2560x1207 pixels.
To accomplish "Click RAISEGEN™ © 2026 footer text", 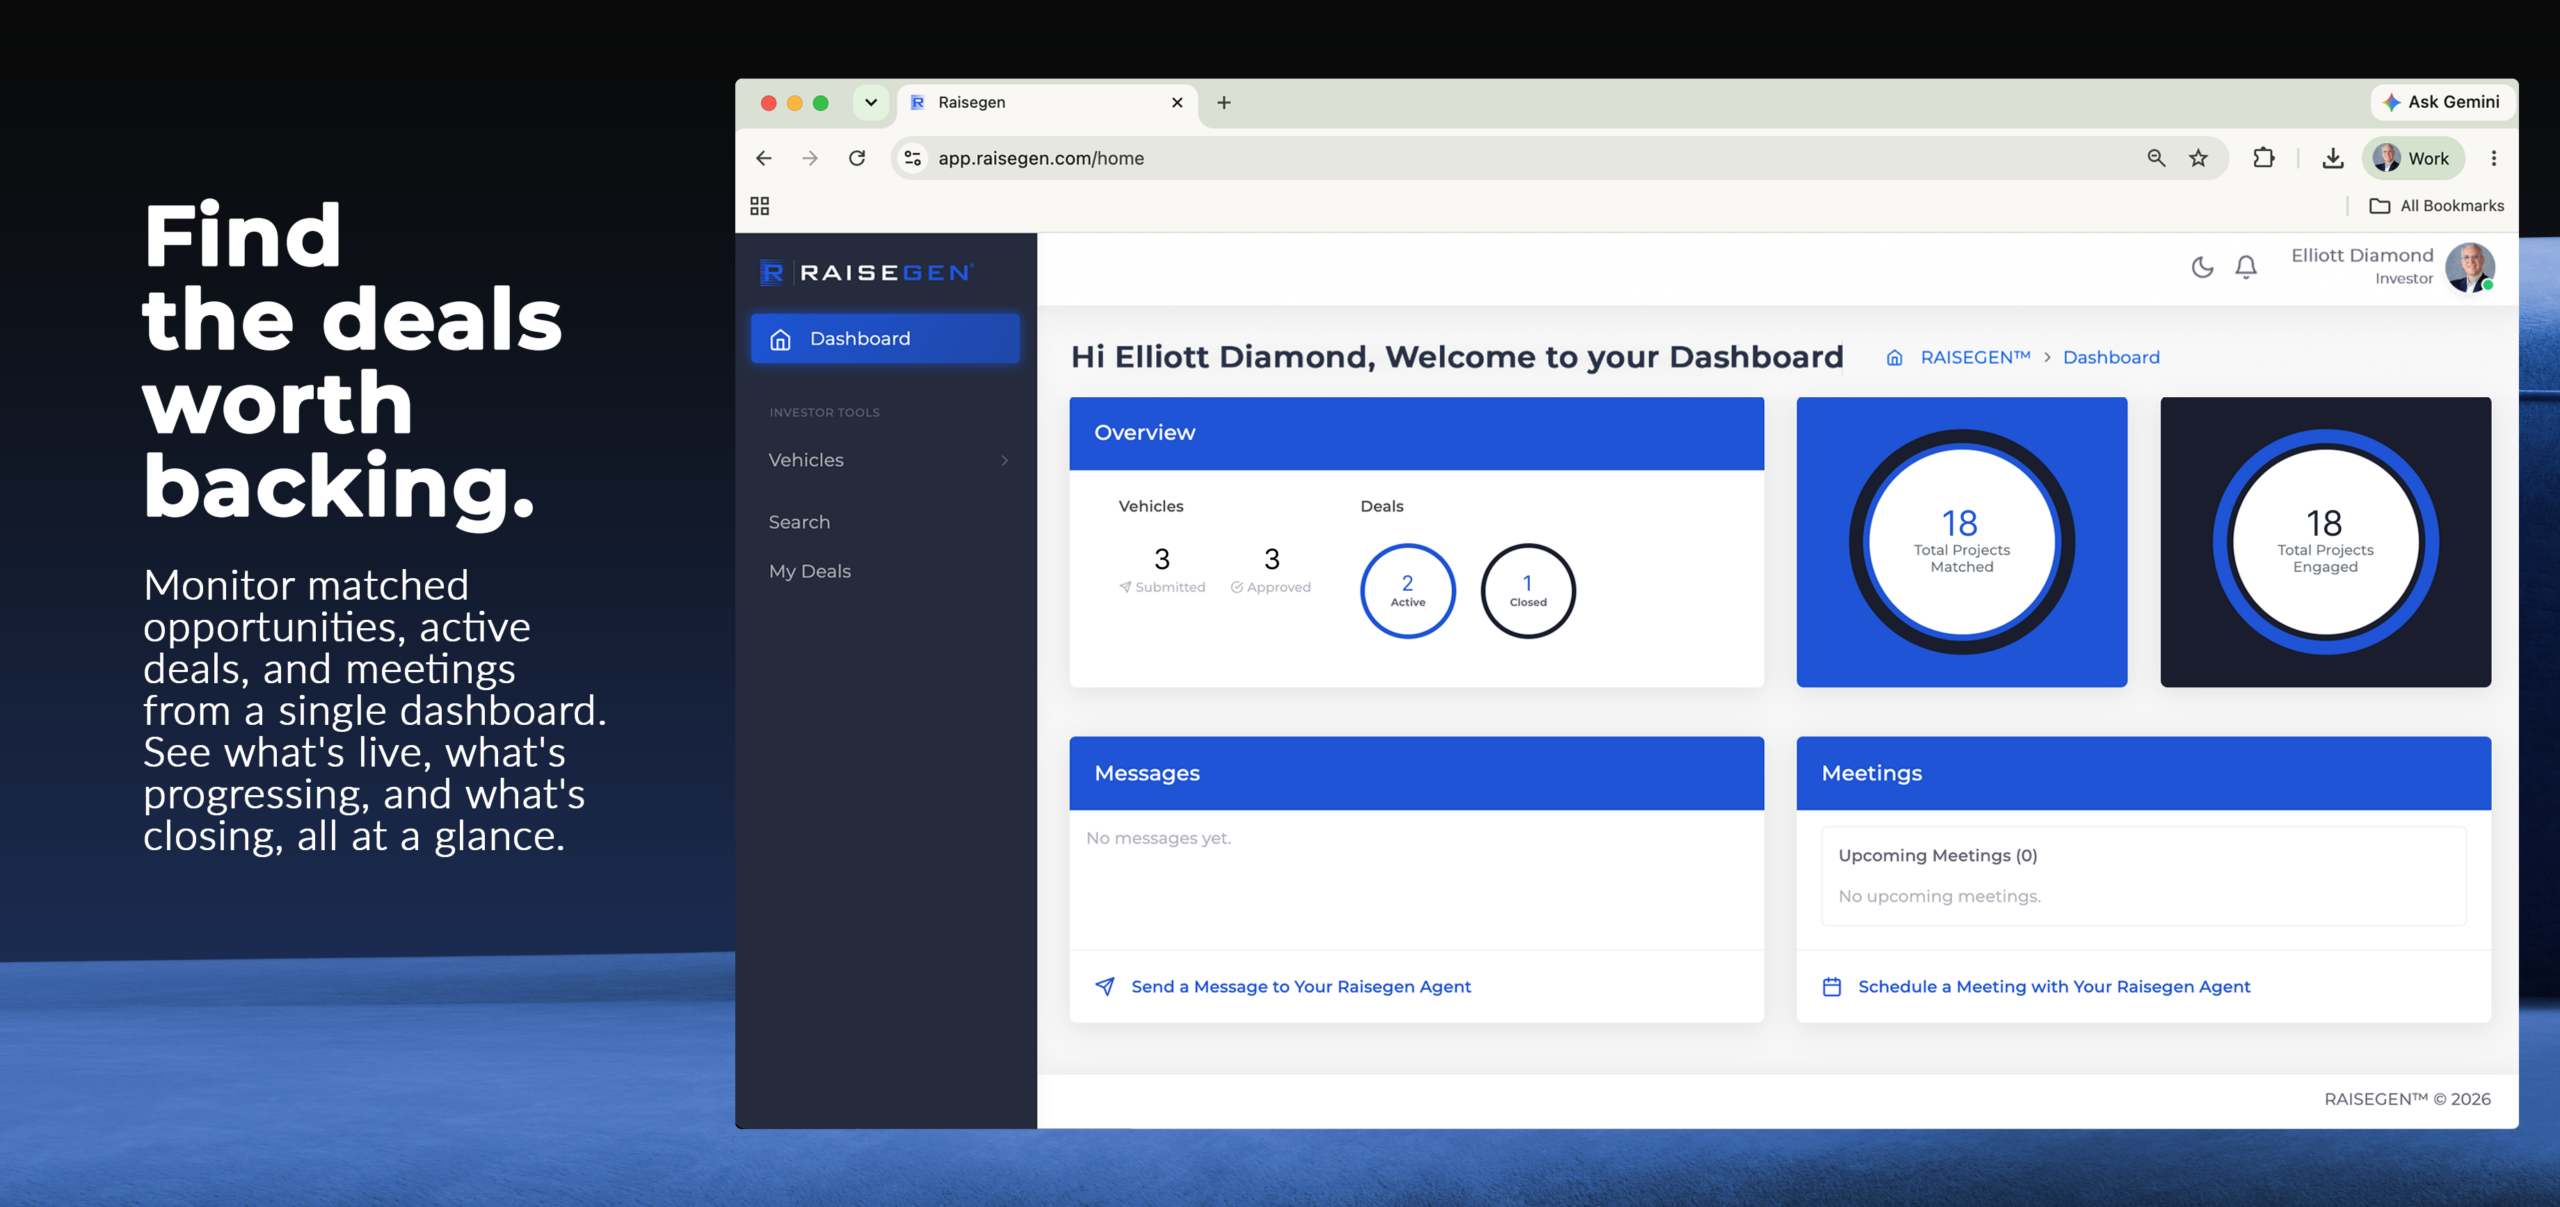I will pos(2407,1099).
